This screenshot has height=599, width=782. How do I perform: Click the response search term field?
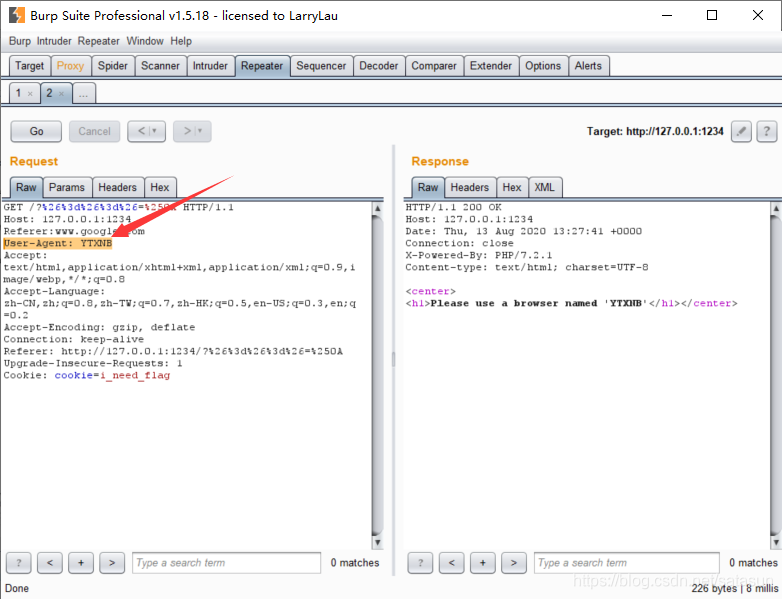pyautogui.click(x=626, y=563)
